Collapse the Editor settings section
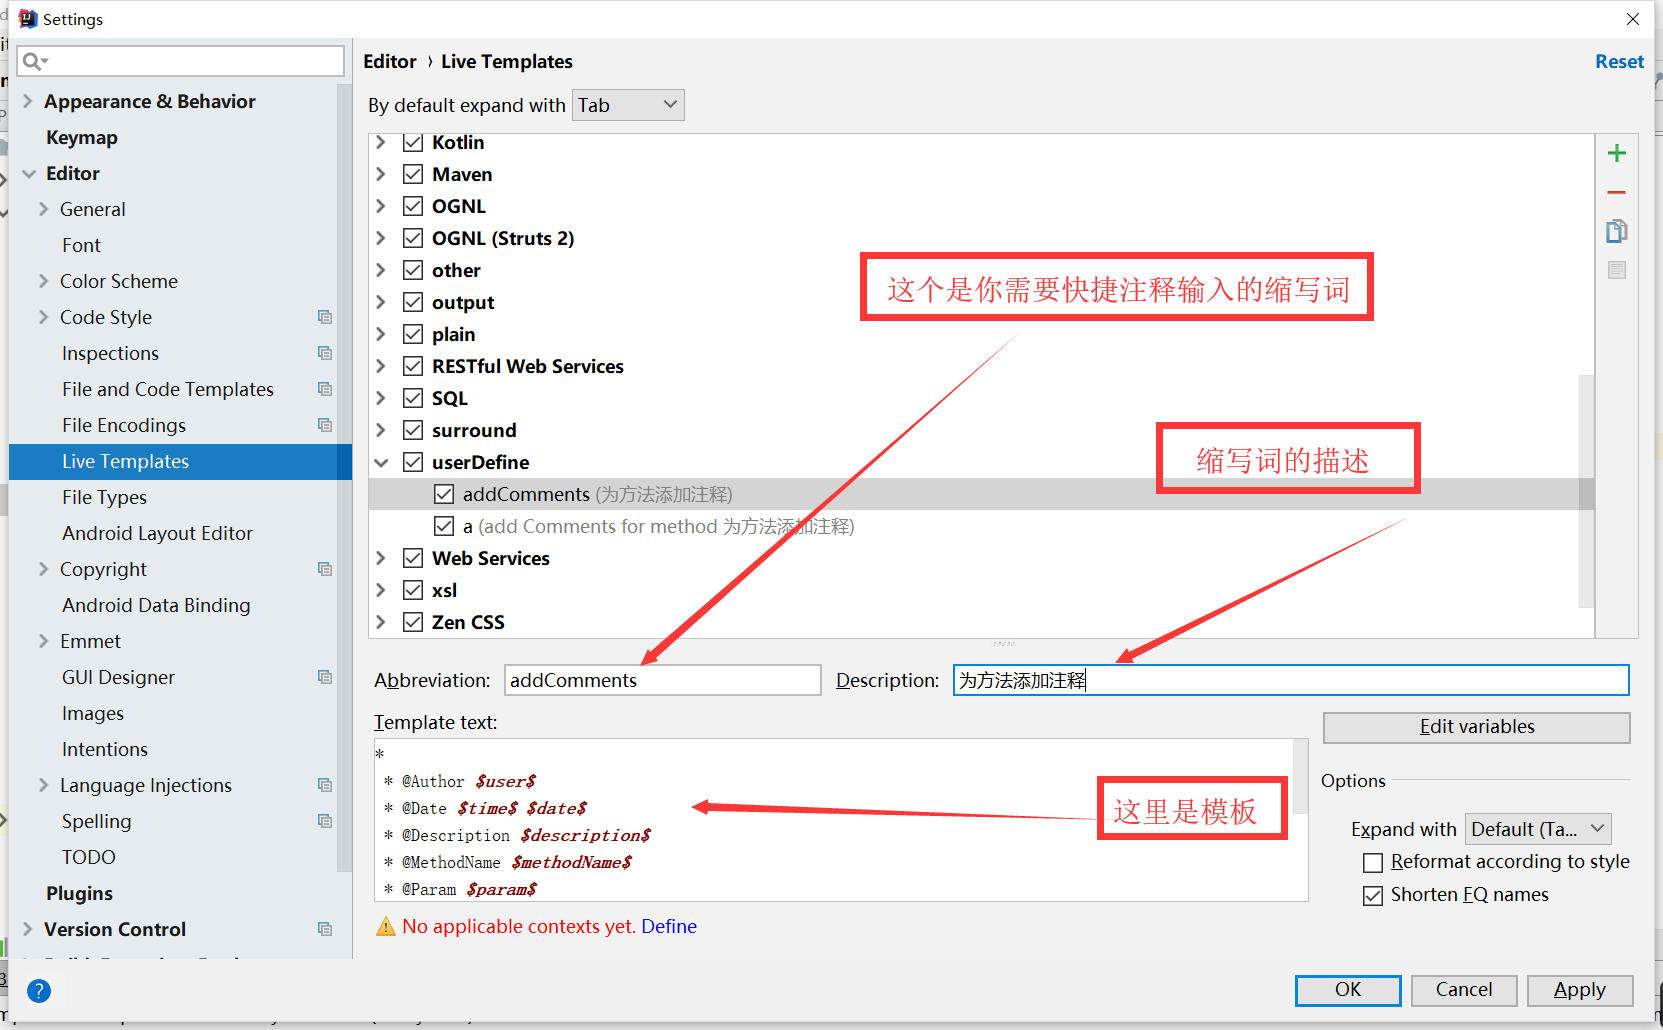Image resolution: width=1663 pixels, height=1030 pixels. [x=28, y=174]
